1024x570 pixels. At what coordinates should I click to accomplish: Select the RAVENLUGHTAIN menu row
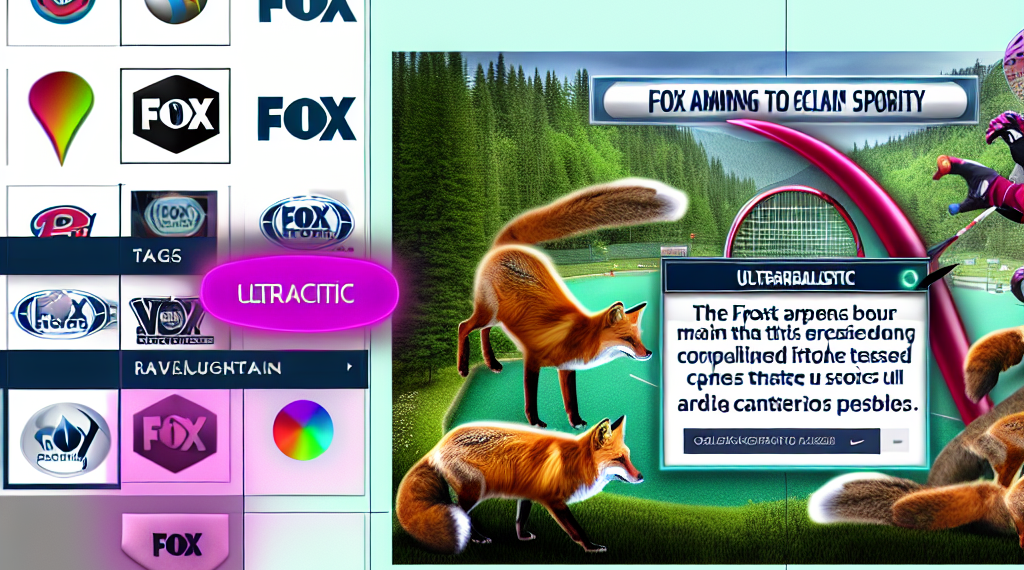[184, 369]
